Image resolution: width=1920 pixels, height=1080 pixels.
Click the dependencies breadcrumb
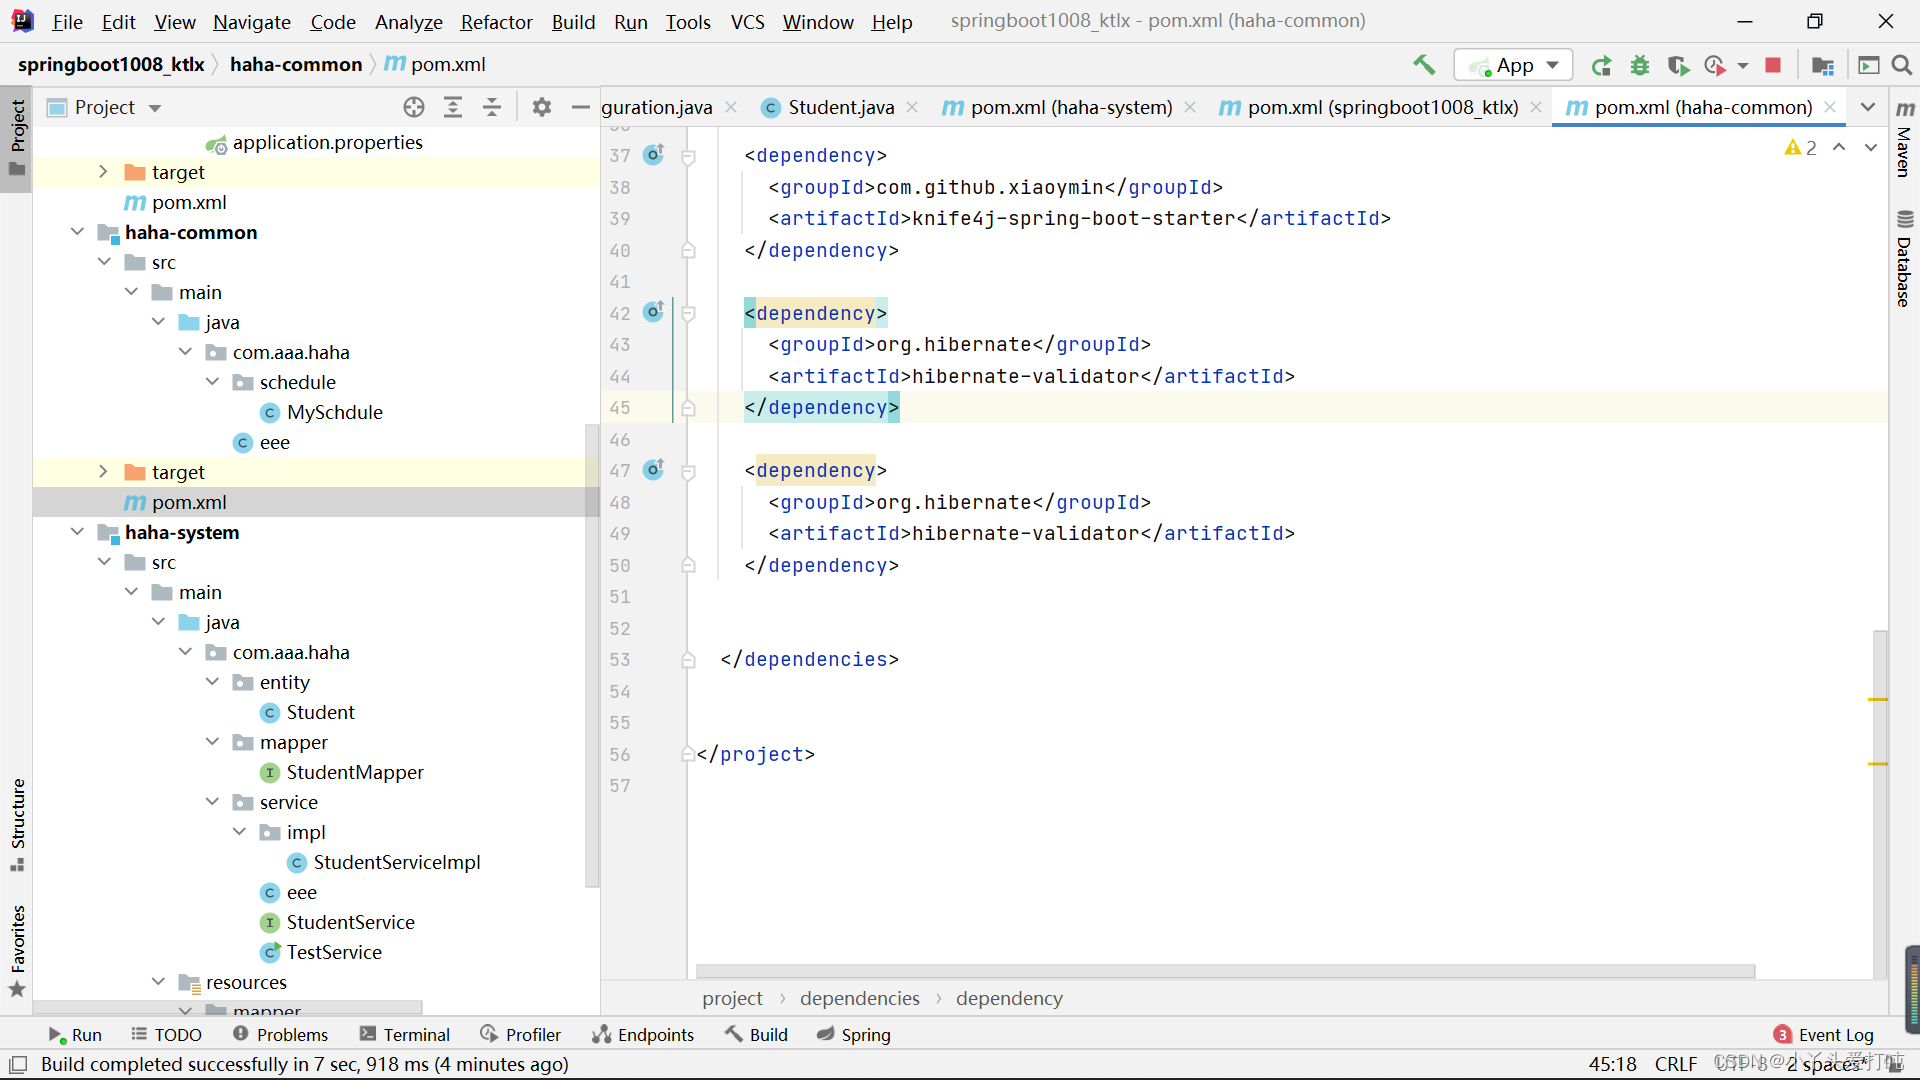tap(860, 998)
